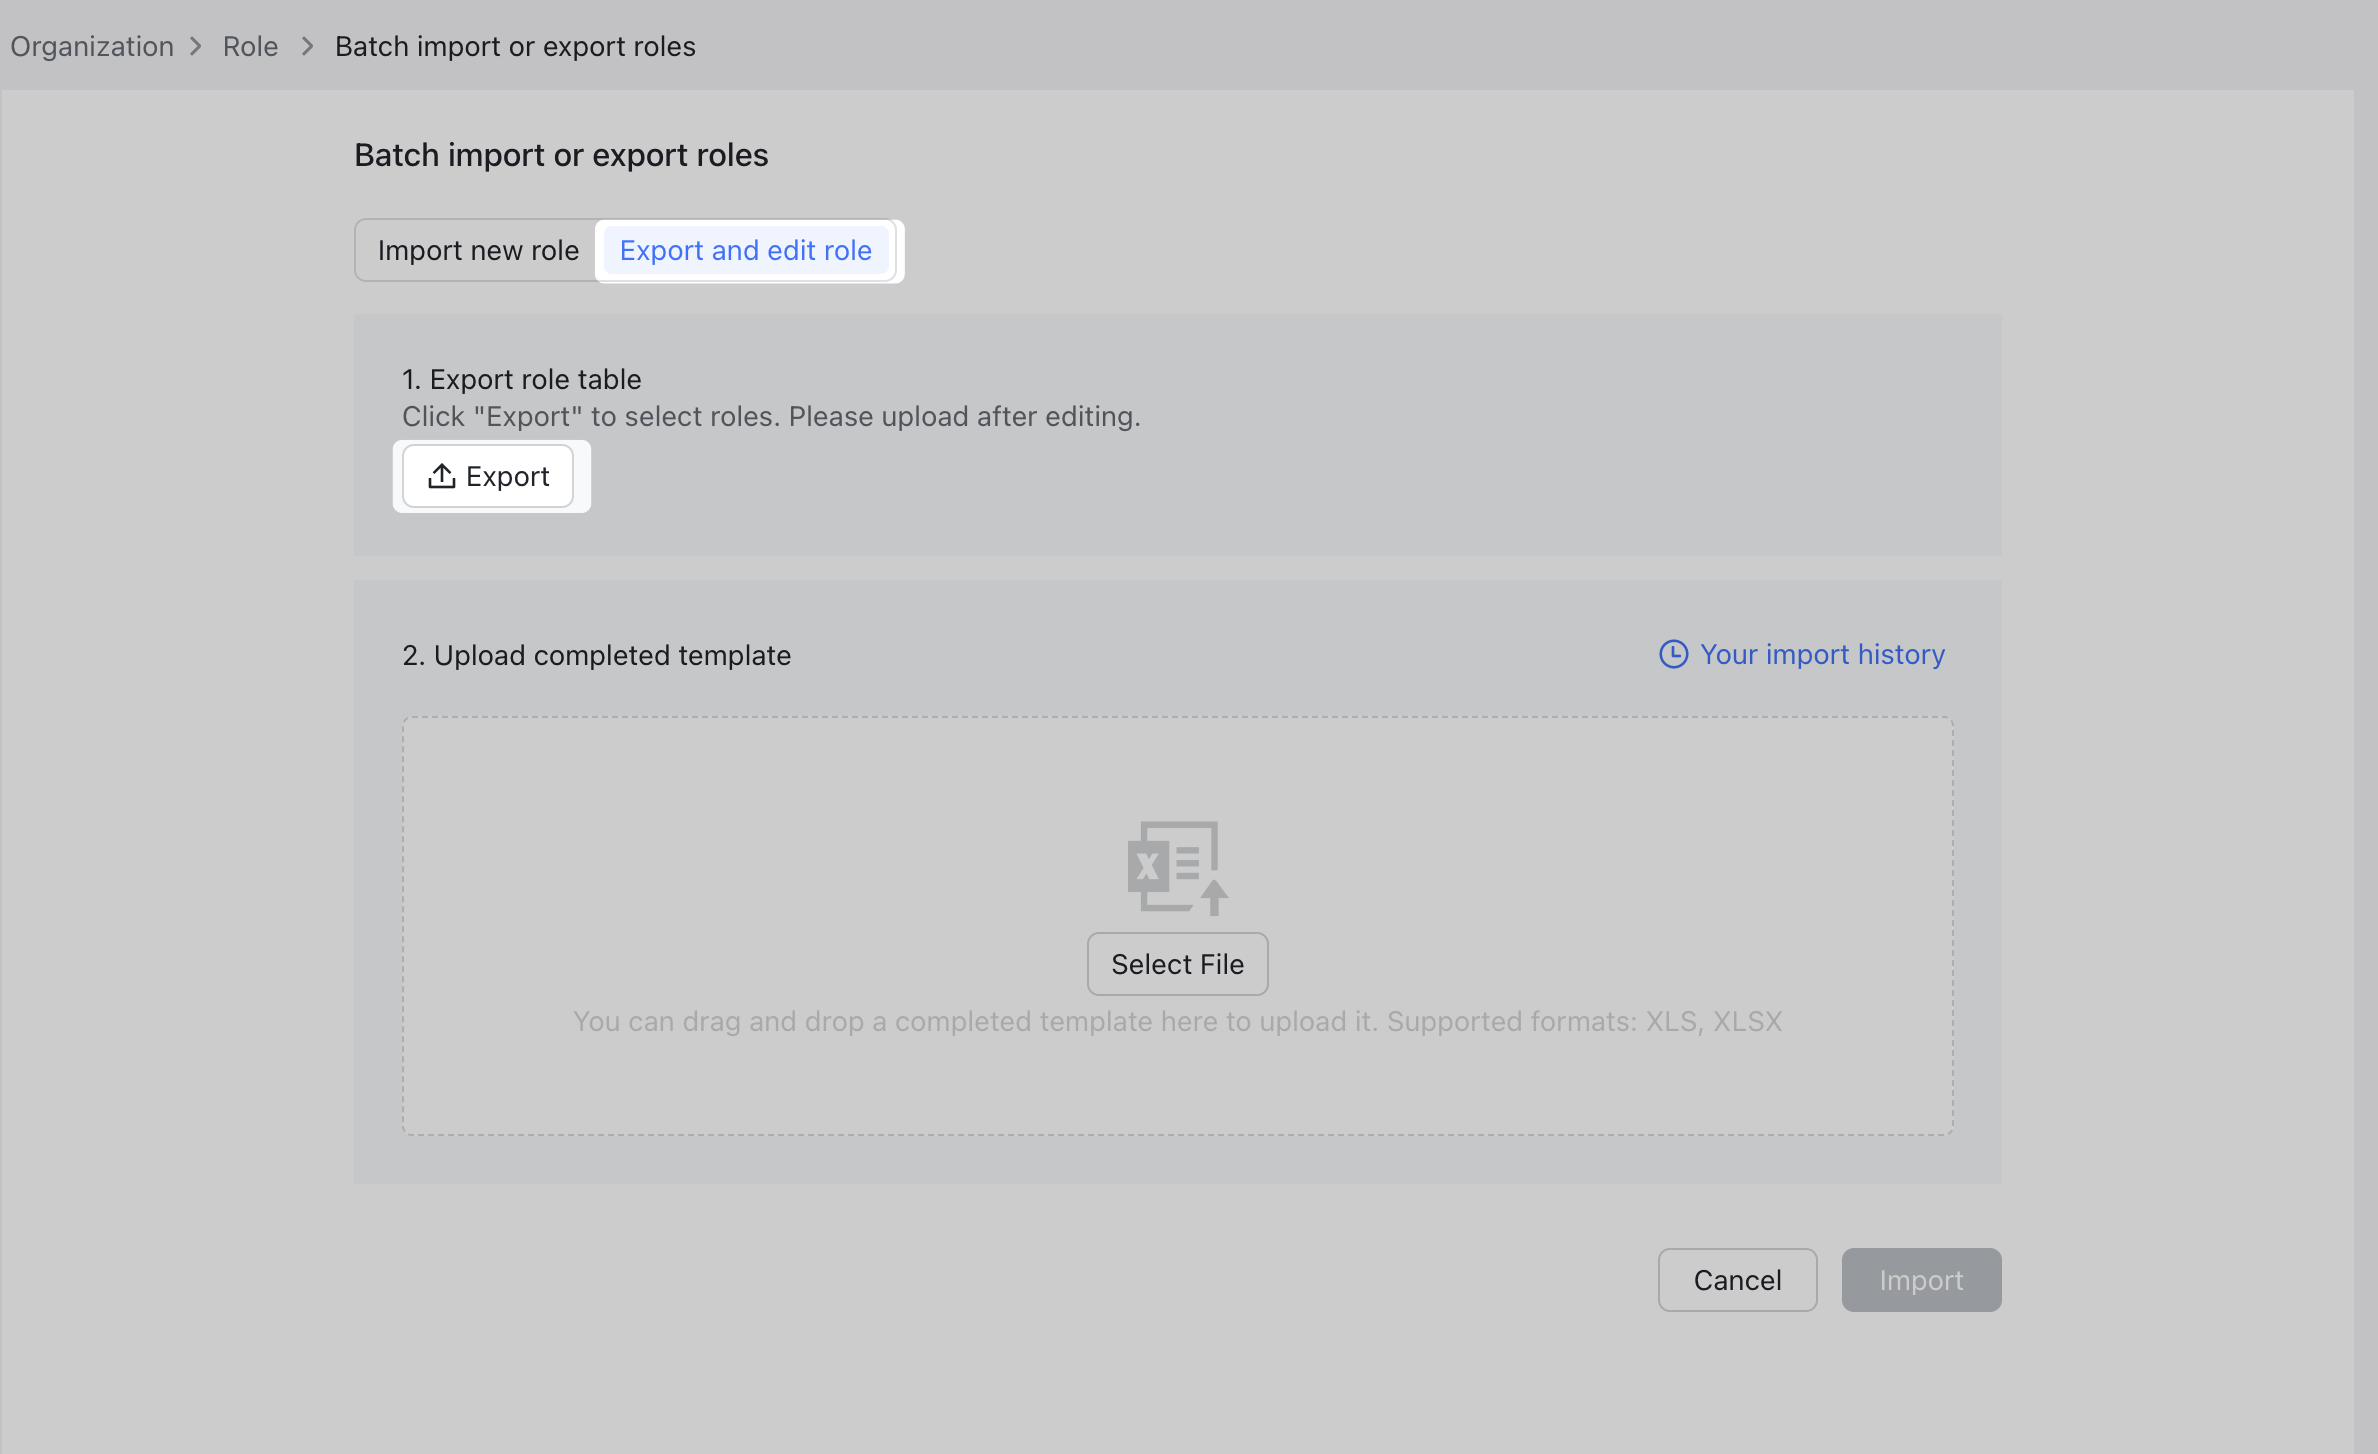2378x1454 pixels.
Task: Click the Export button to export roles
Action: coord(490,476)
